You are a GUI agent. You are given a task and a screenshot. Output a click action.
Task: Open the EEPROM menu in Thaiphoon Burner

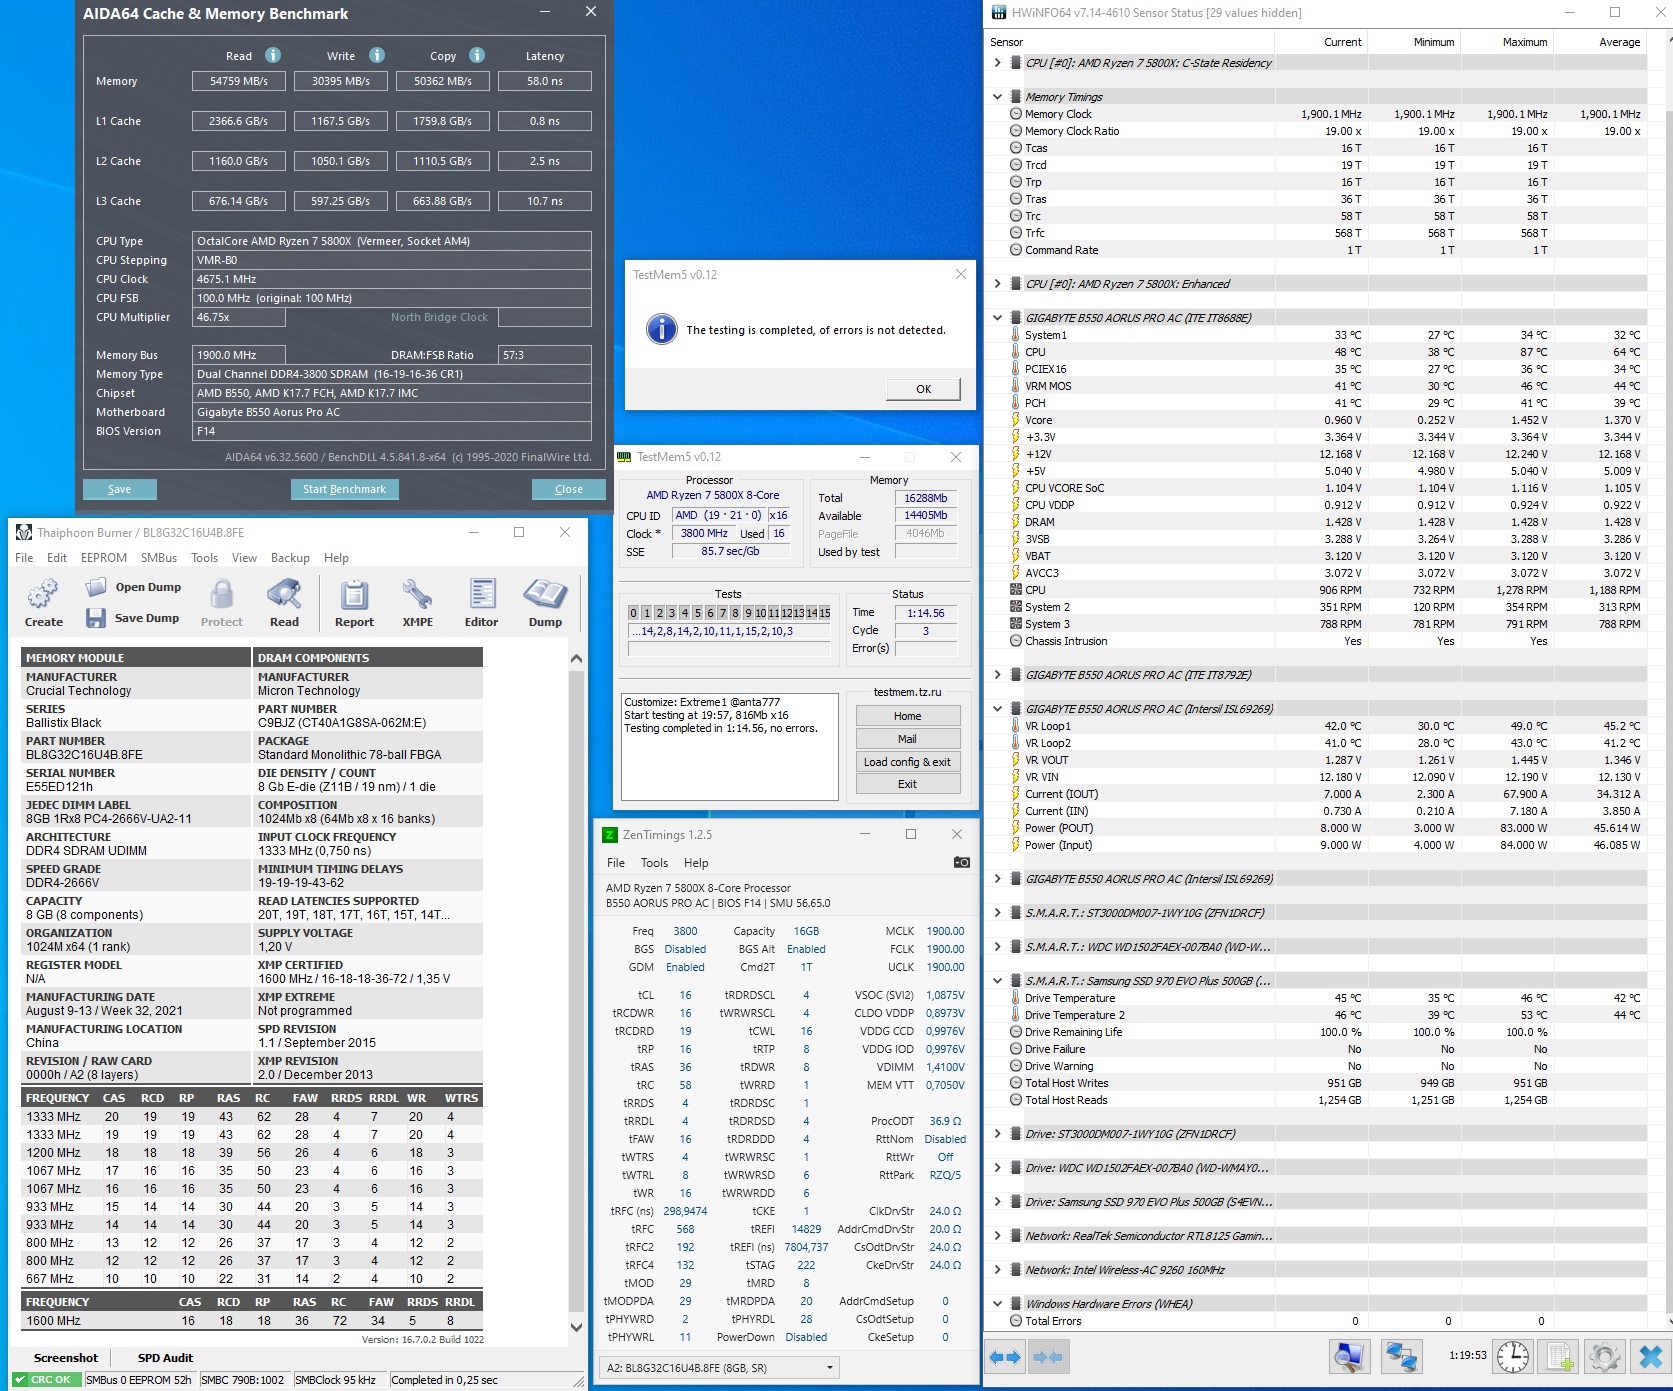(x=104, y=558)
